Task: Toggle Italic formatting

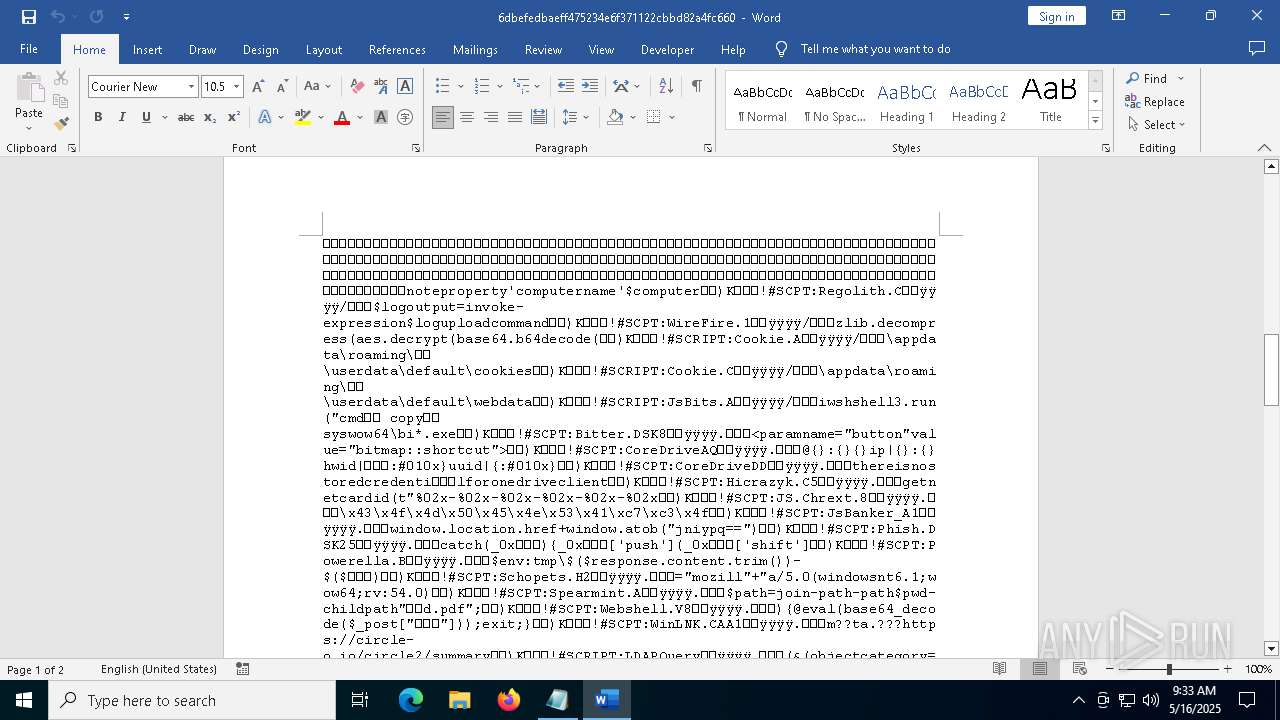Action: [122, 117]
